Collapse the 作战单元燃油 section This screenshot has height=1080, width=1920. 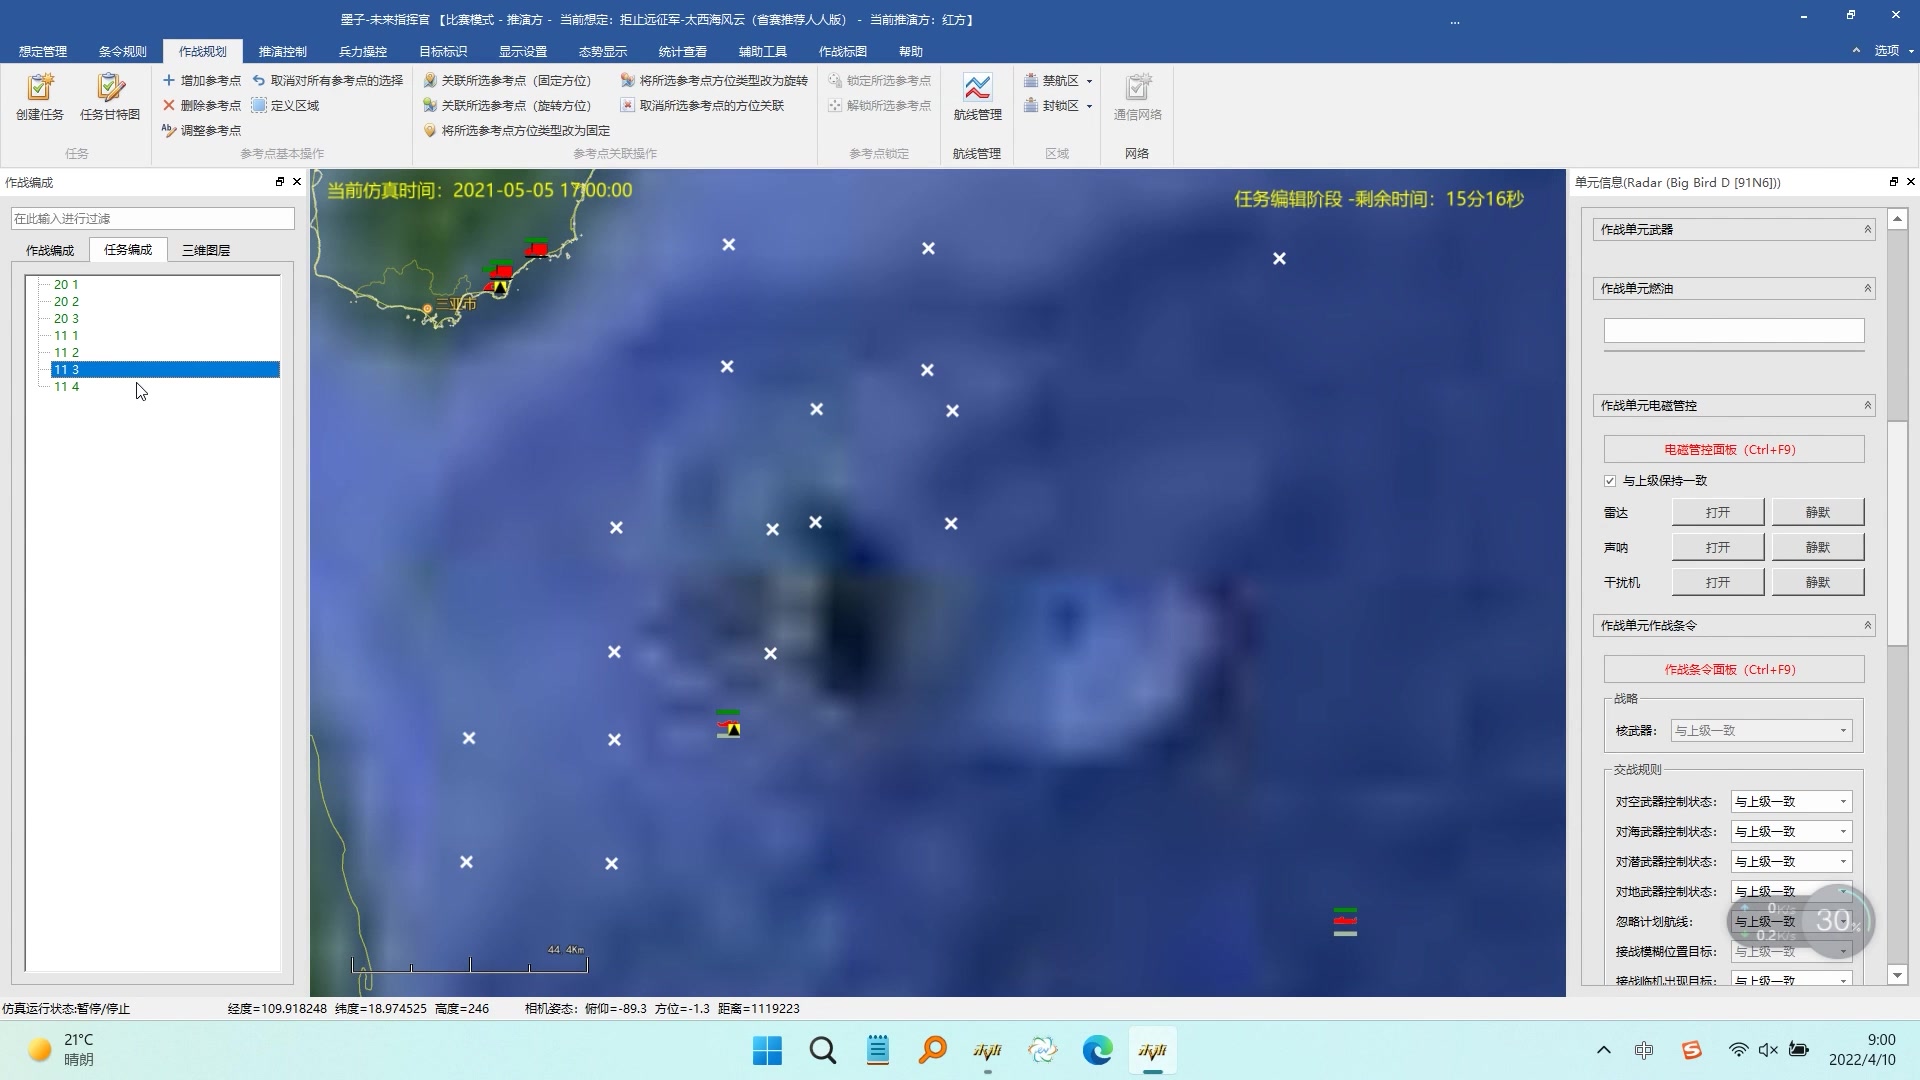[x=1867, y=289]
